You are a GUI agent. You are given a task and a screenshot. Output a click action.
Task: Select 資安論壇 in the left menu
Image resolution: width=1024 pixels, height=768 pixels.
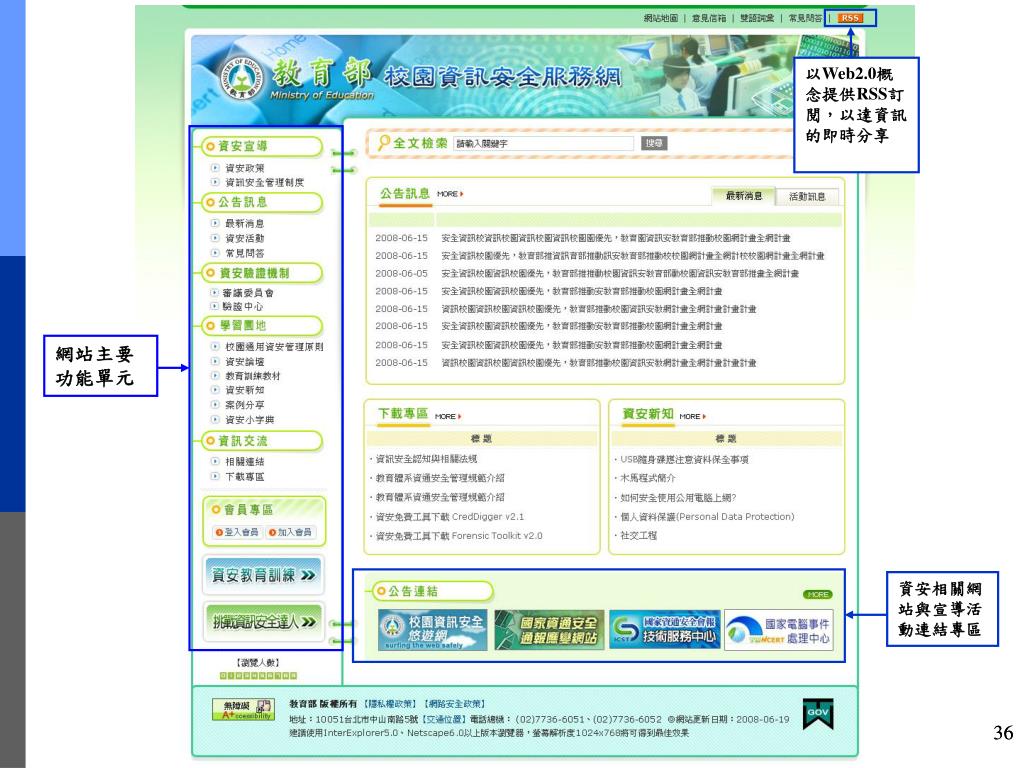click(x=245, y=361)
